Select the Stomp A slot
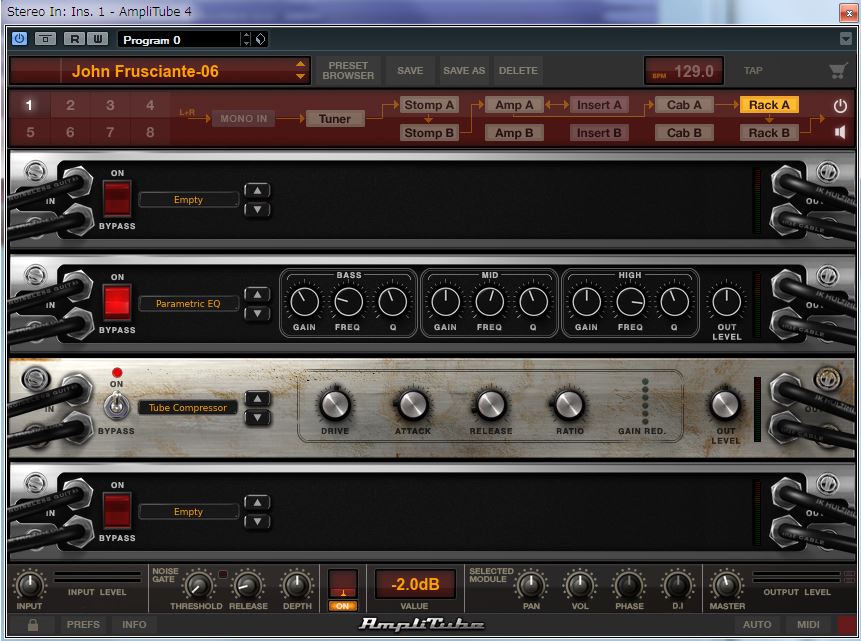This screenshot has height=641, width=861. (428, 103)
